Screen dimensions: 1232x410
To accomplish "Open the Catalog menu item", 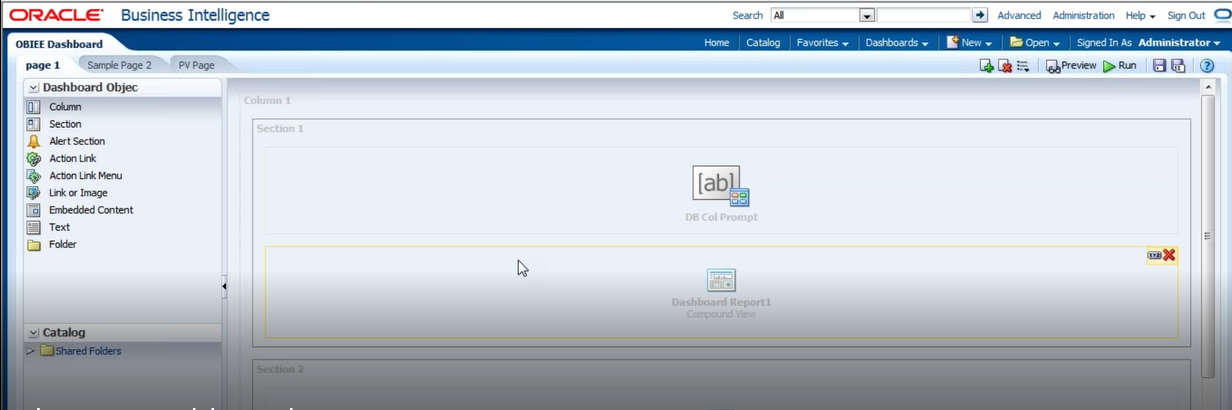I will 763,43.
